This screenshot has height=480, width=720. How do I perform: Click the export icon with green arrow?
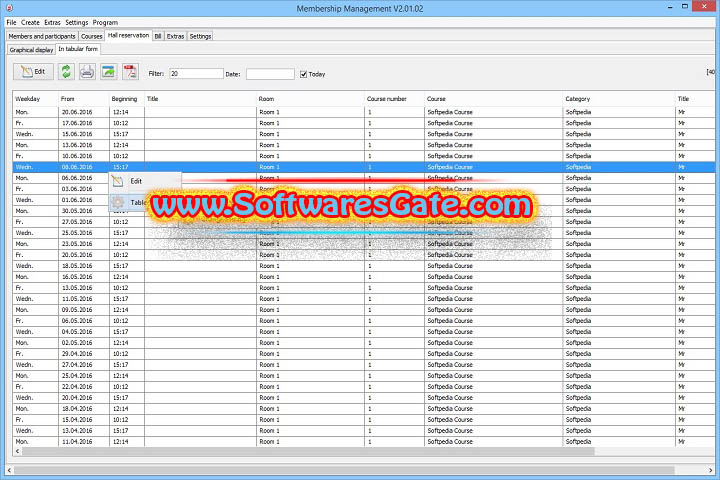[x=108, y=72]
